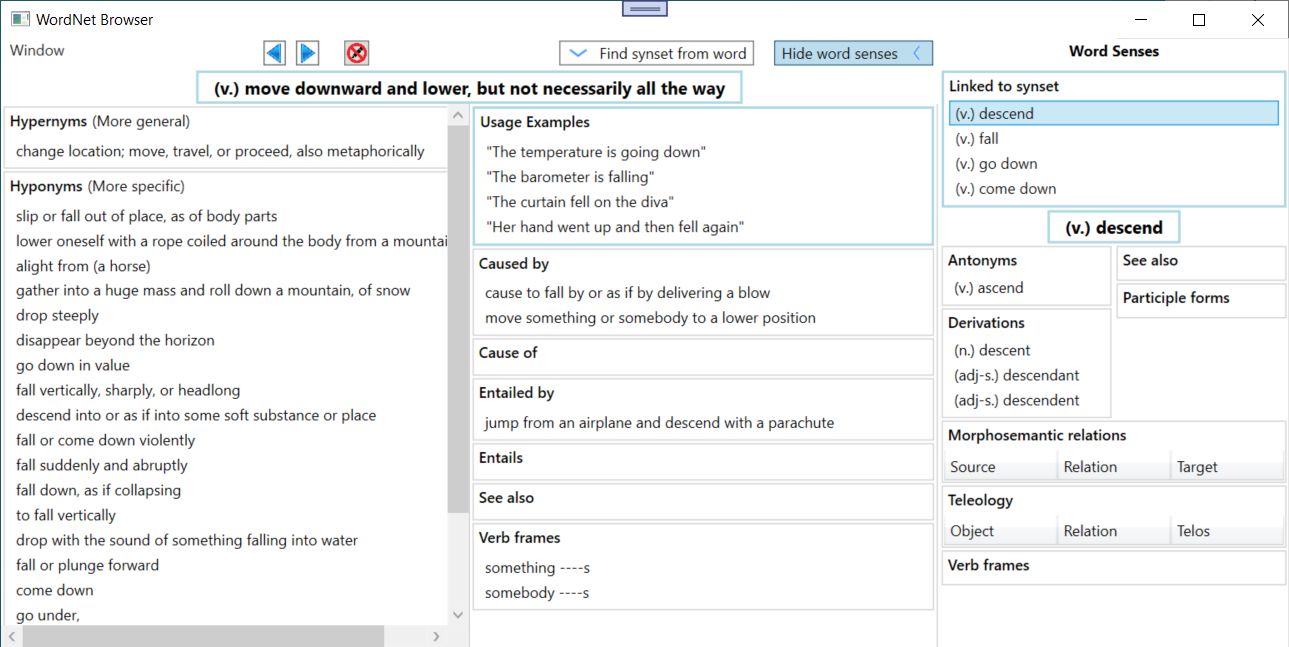Click the horizontal scrollbar right arrow

point(436,636)
